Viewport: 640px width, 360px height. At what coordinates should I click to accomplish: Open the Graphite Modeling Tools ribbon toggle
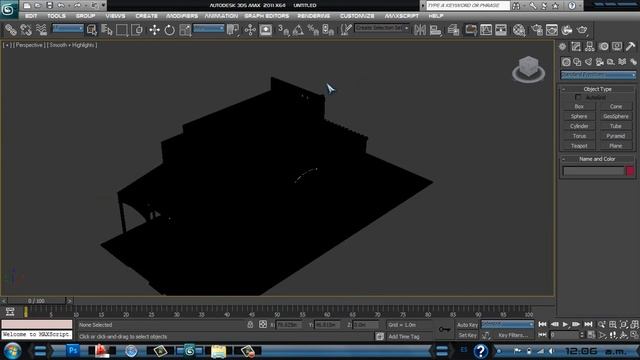pos(471,30)
